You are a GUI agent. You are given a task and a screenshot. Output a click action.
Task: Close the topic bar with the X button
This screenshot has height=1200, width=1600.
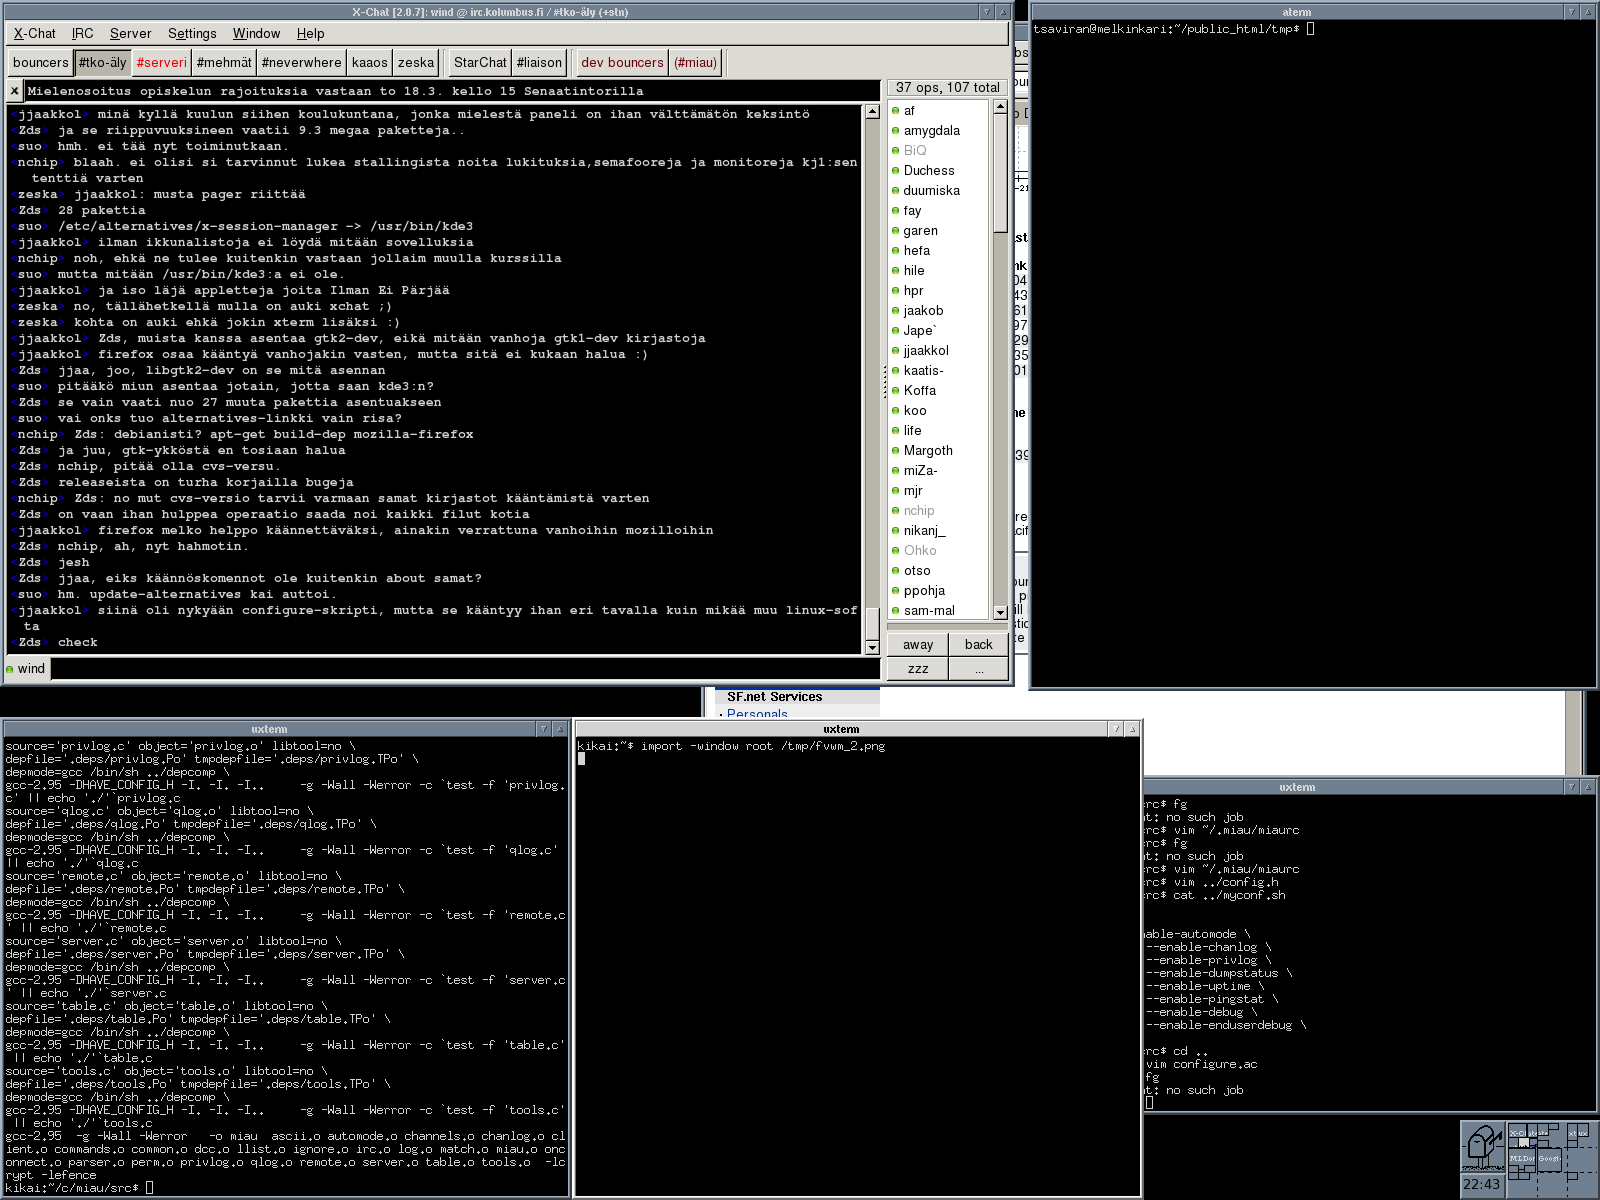[14, 91]
